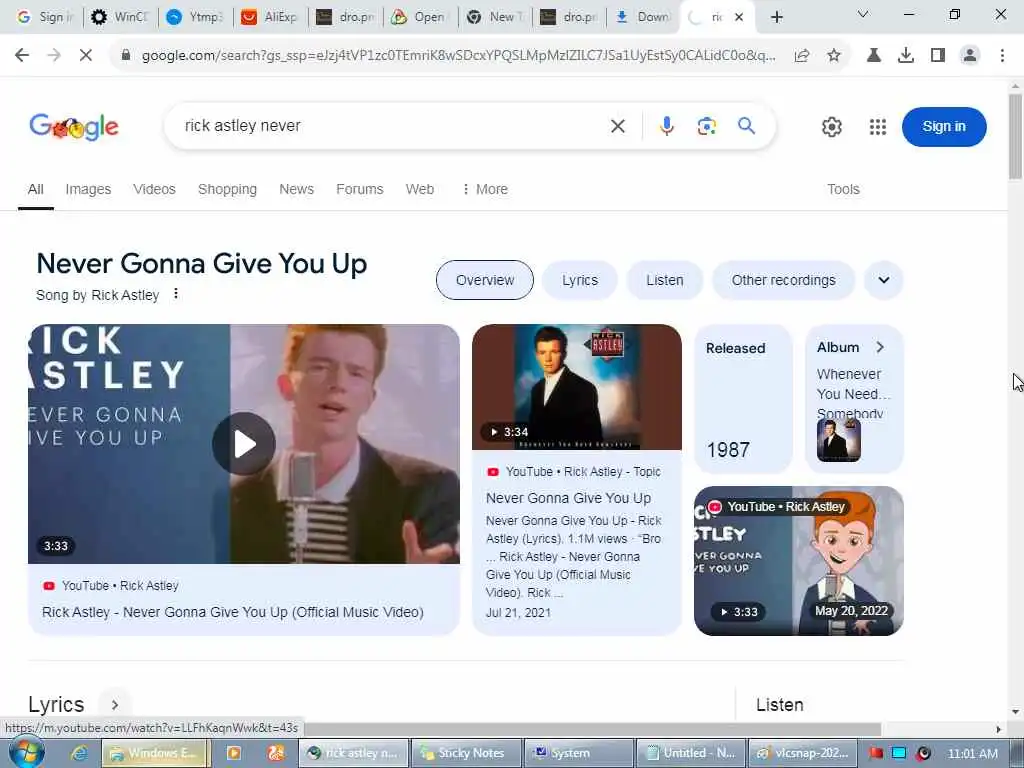Switch to the AliExpress browser tab
The height and width of the screenshot is (768, 1024).
click(x=270, y=17)
